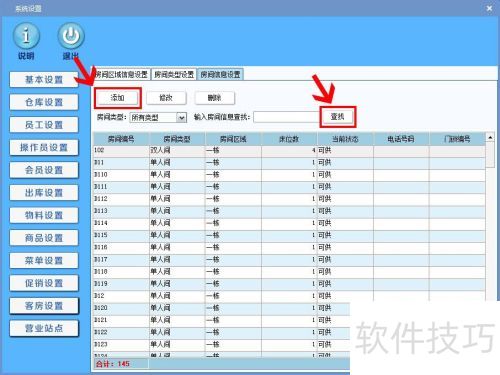Click the 修改 button
Viewport: 500px width, 375px height.
(166, 98)
